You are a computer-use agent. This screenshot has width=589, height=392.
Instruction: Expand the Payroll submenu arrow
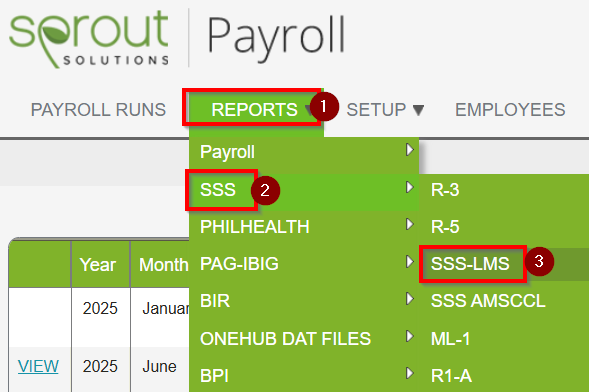[409, 150]
